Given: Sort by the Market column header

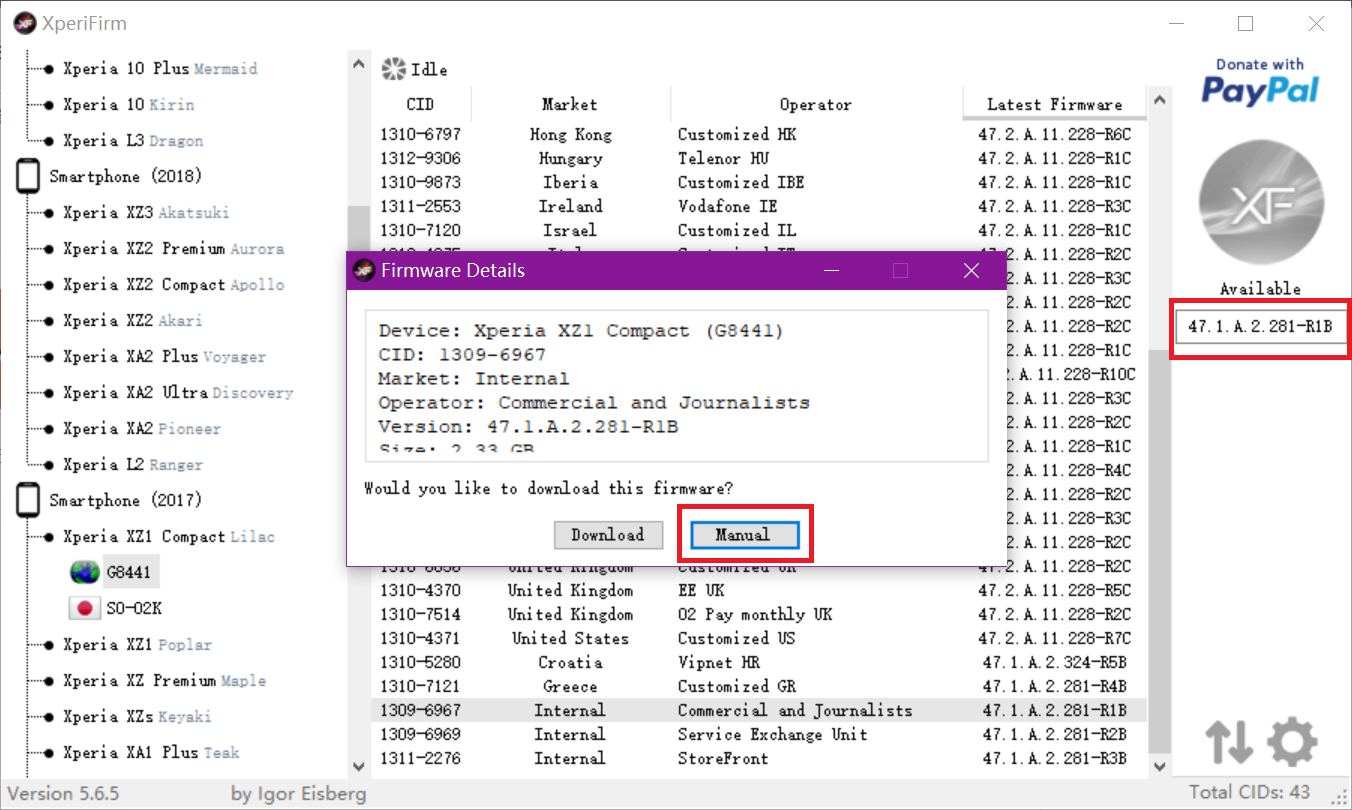Looking at the screenshot, I should point(569,104).
